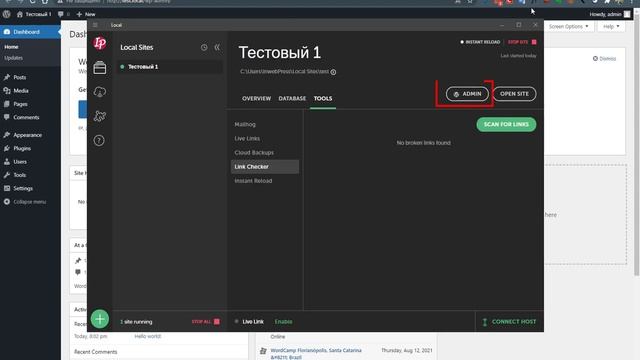Switch to the Tools tab
640x360 pixels.
(x=323, y=98)
